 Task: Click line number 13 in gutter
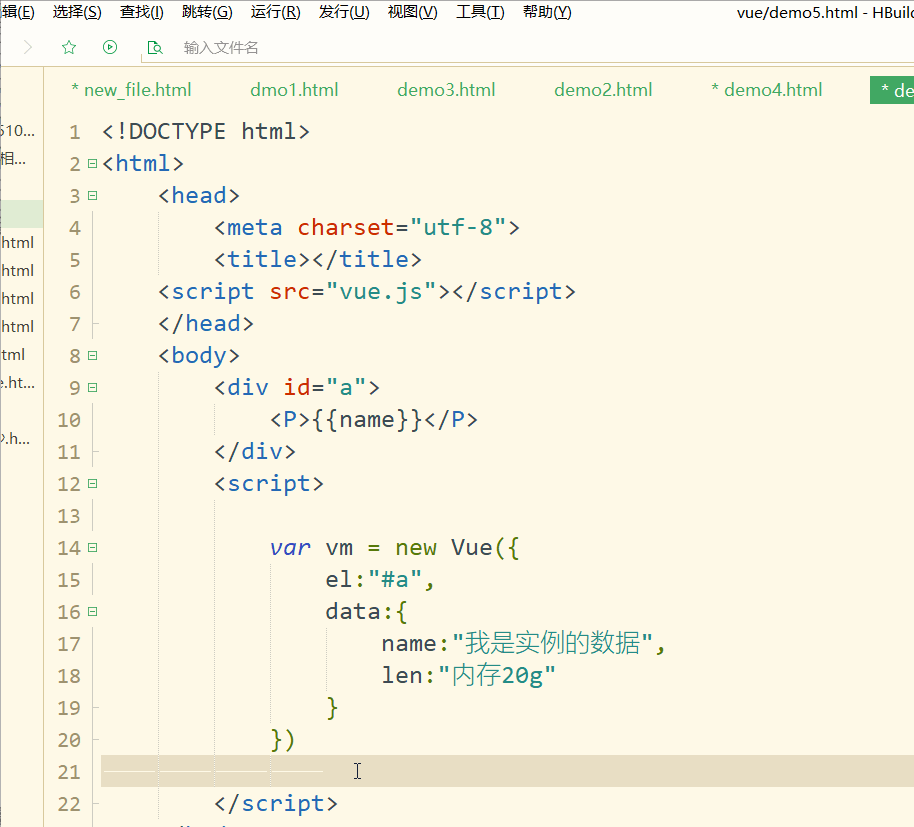coord(69,516)
